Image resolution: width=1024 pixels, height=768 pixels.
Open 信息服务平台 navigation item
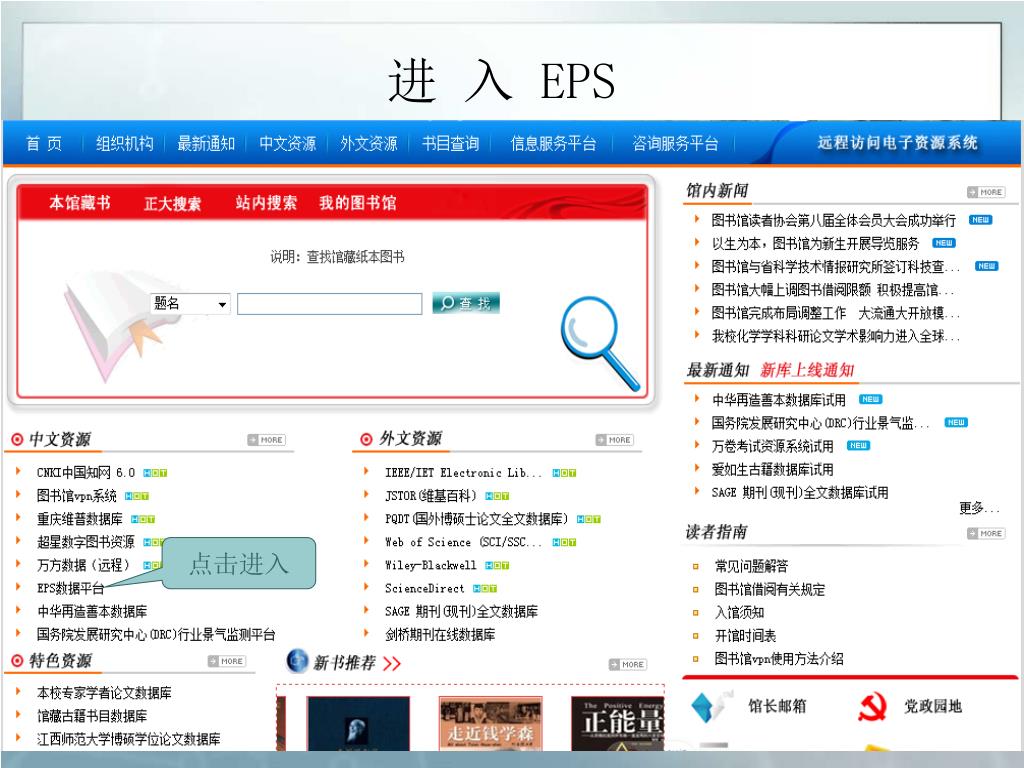pos(553,143)
